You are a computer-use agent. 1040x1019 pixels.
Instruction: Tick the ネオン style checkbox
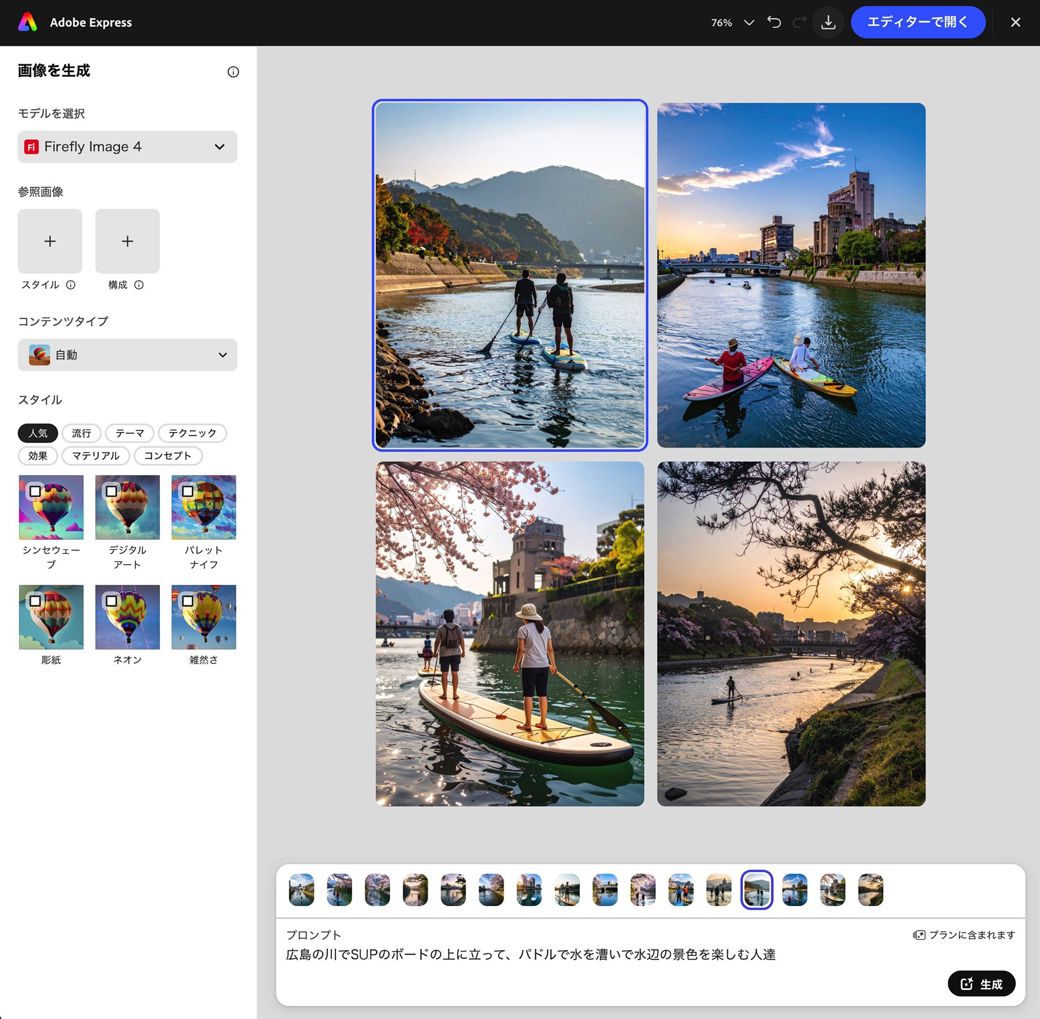pos(111,601)
